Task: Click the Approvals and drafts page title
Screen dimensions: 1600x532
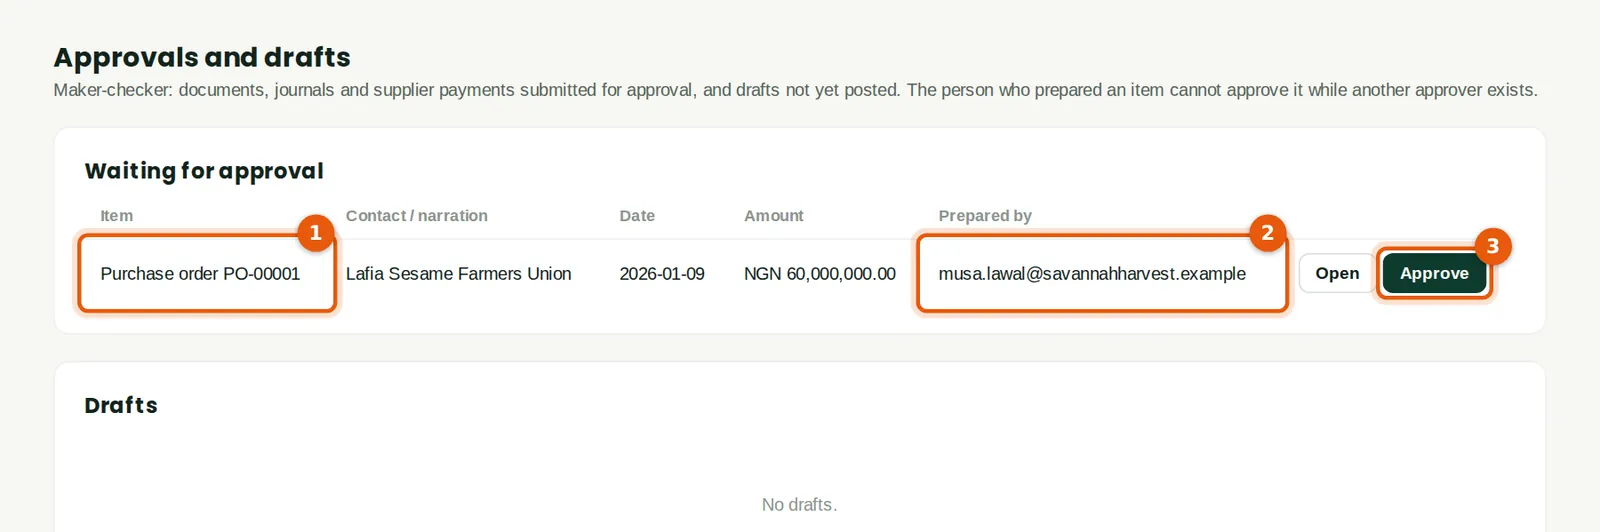Action: coord(202,57)
